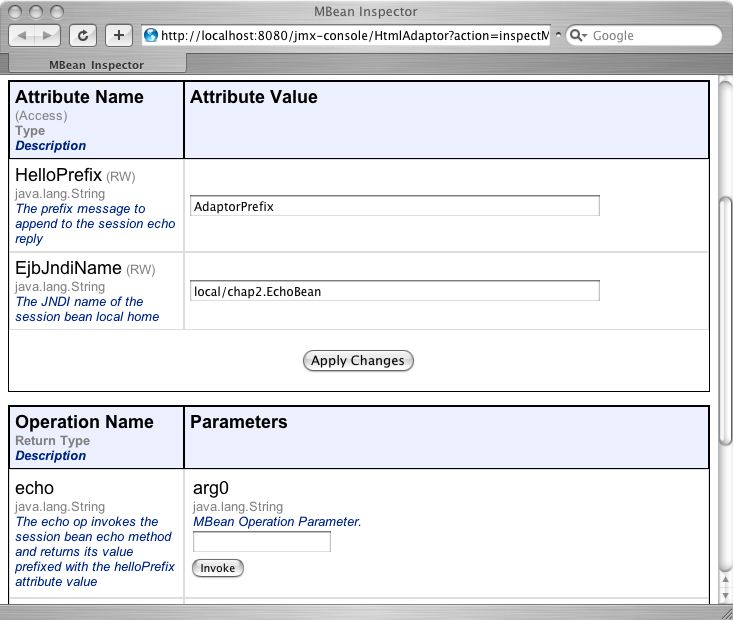
Task: Select the MBean Inspector tab
Action: coord(96,64)
